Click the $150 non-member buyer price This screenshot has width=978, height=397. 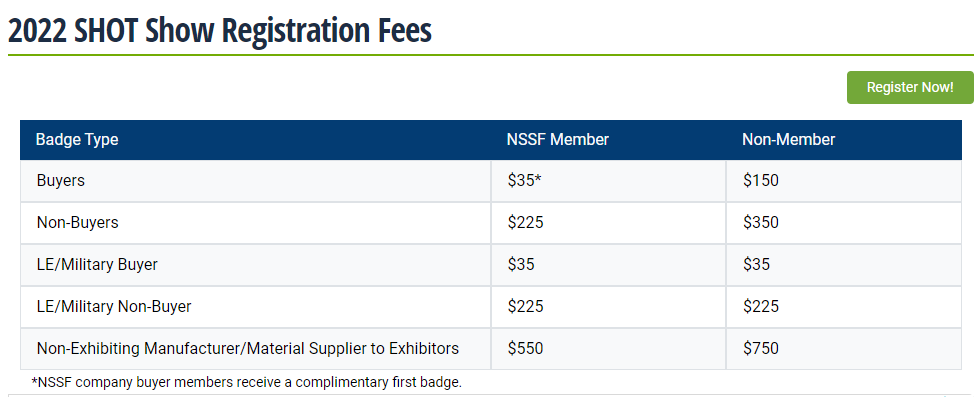tap(760, 181)
